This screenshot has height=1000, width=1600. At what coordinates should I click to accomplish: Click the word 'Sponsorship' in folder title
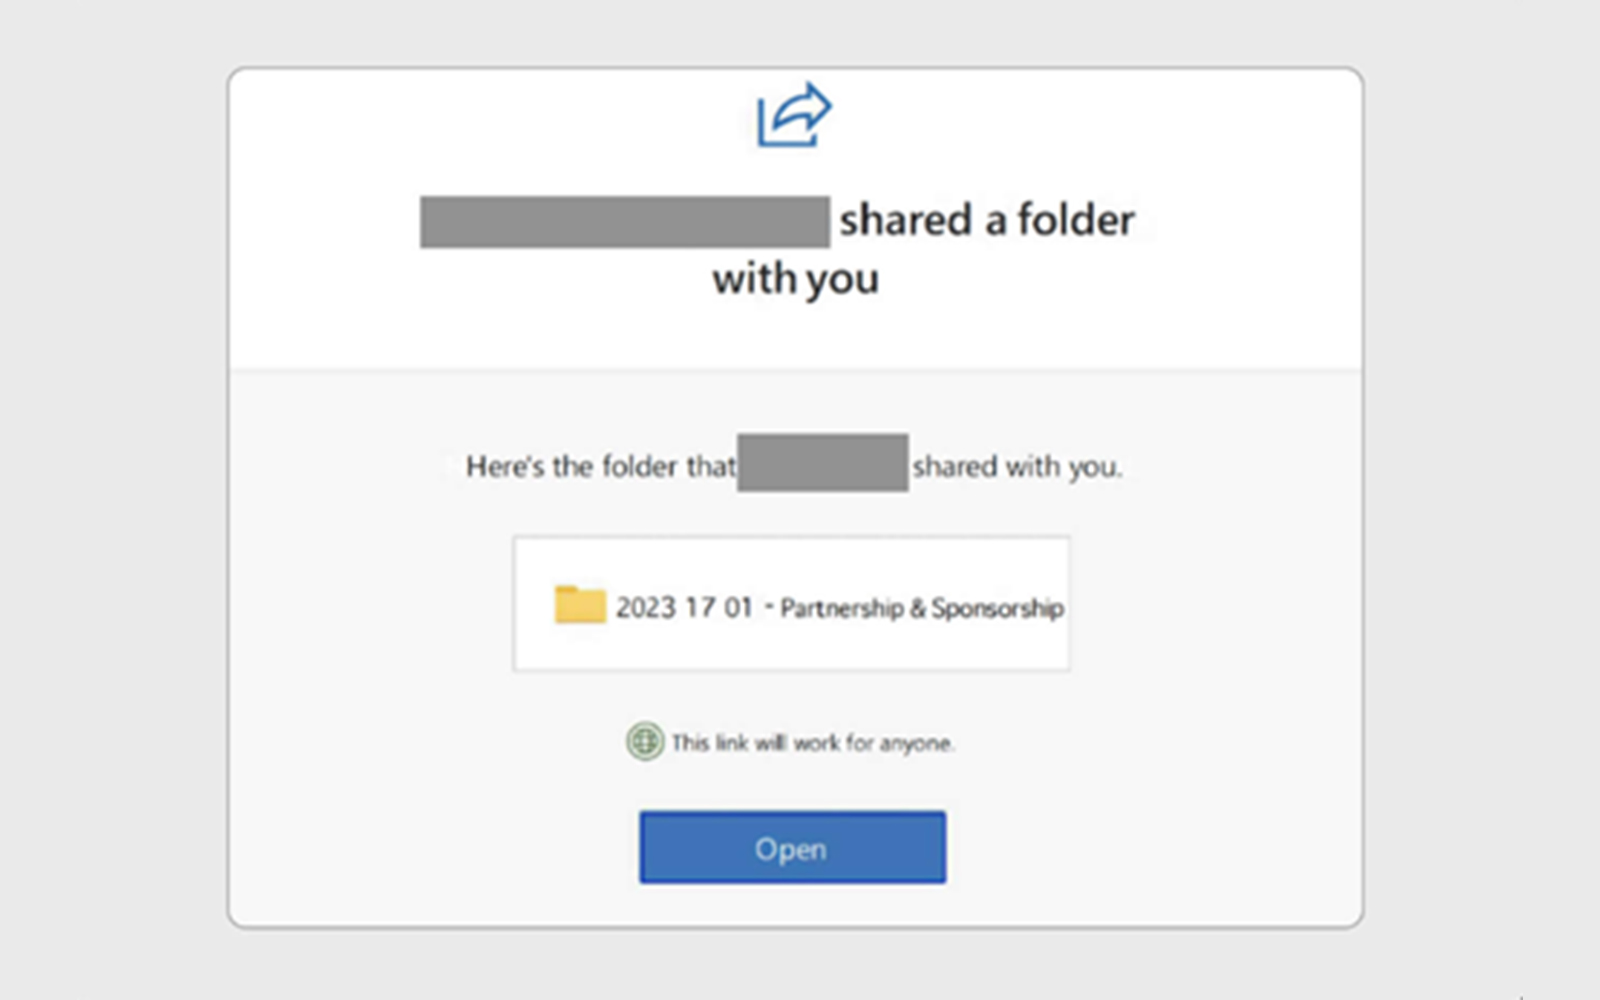click(x=997, y=608)
